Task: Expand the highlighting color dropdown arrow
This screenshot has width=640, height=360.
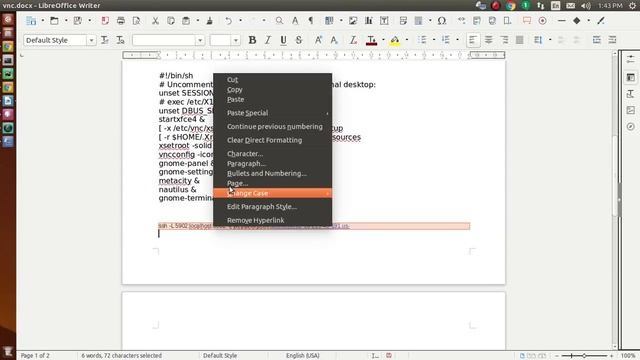Action: (x=407, y=40)
